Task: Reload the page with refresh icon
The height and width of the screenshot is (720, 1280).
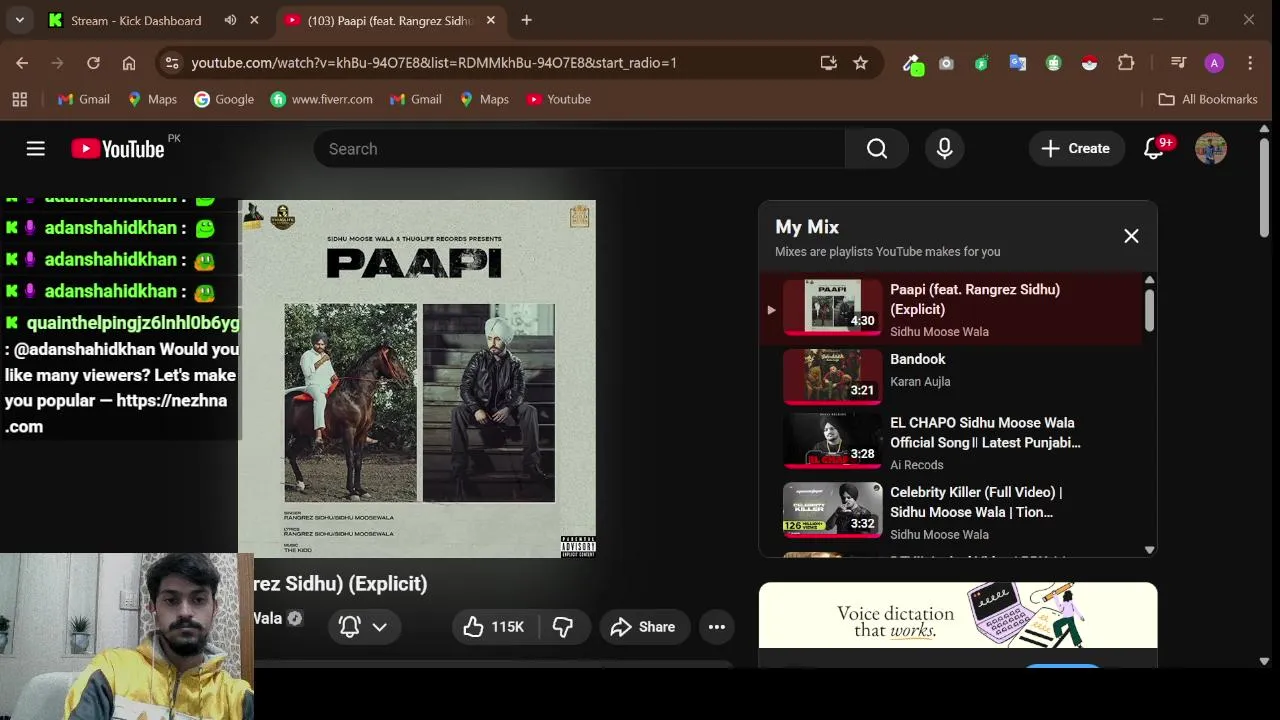Action: (x=93, y=63)
